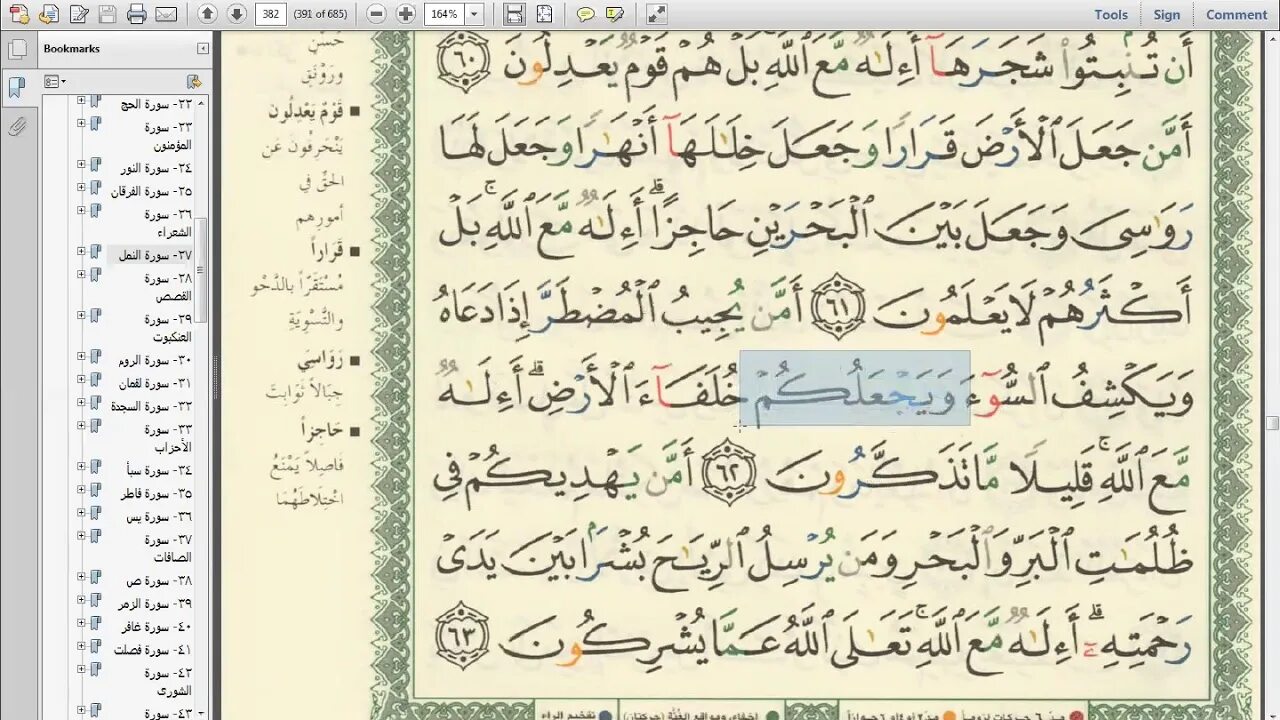Go to next page with down arrow
The width and height of the screenshot is (1280, 720).
[236, 14]
